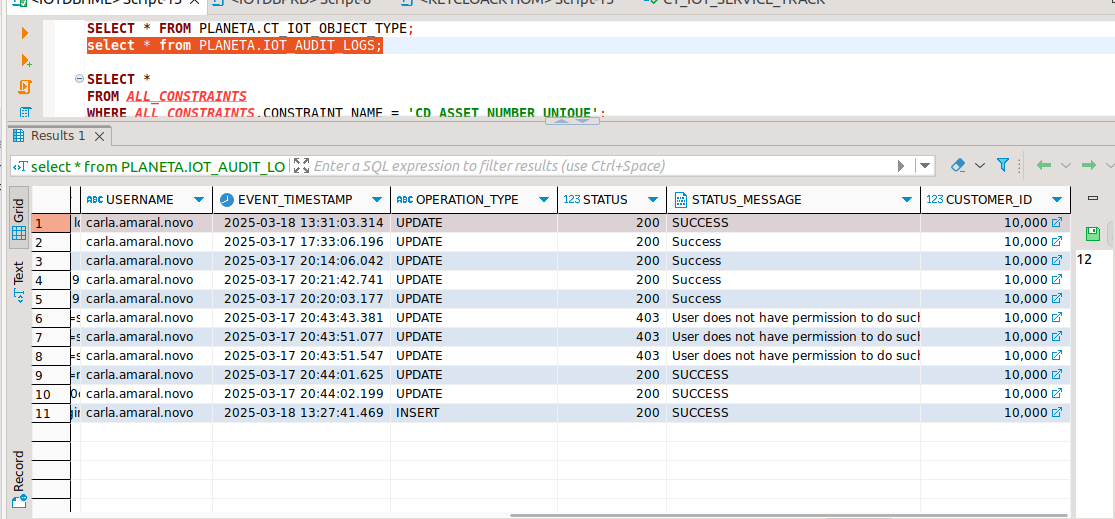
Task: Select row number 11 header
Action: point(50,413)
